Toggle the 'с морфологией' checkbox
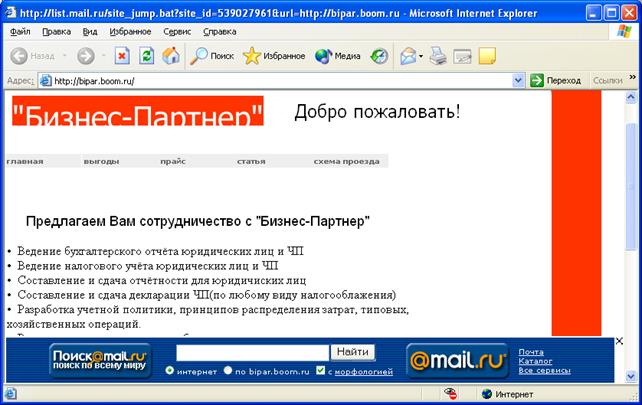The image size is (642, 405). click(321, 371)
